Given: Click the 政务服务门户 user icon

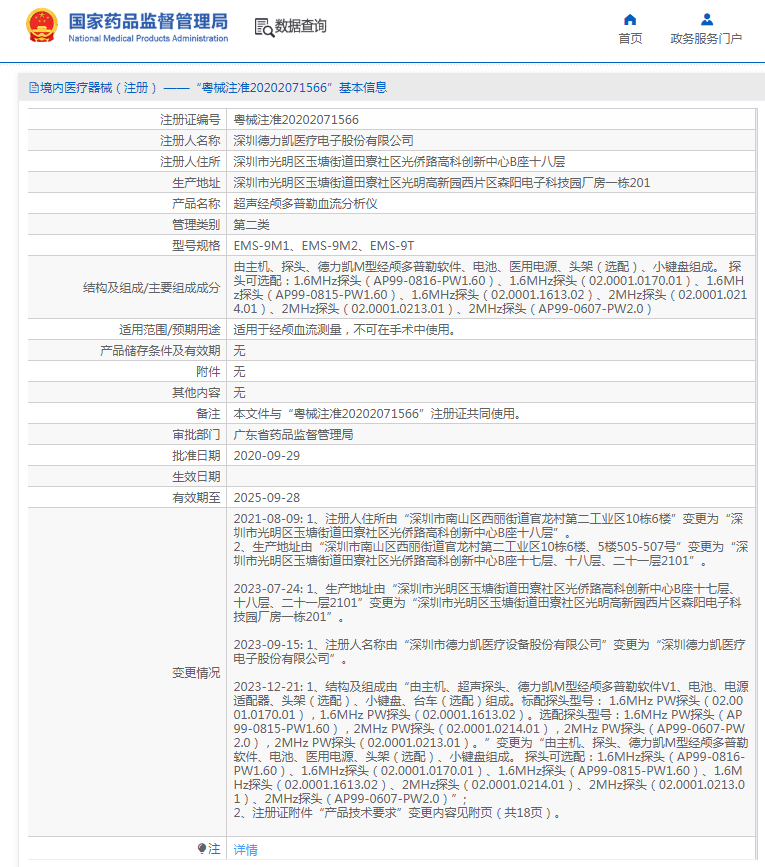Looking at the screenshot, I should 706,20.
